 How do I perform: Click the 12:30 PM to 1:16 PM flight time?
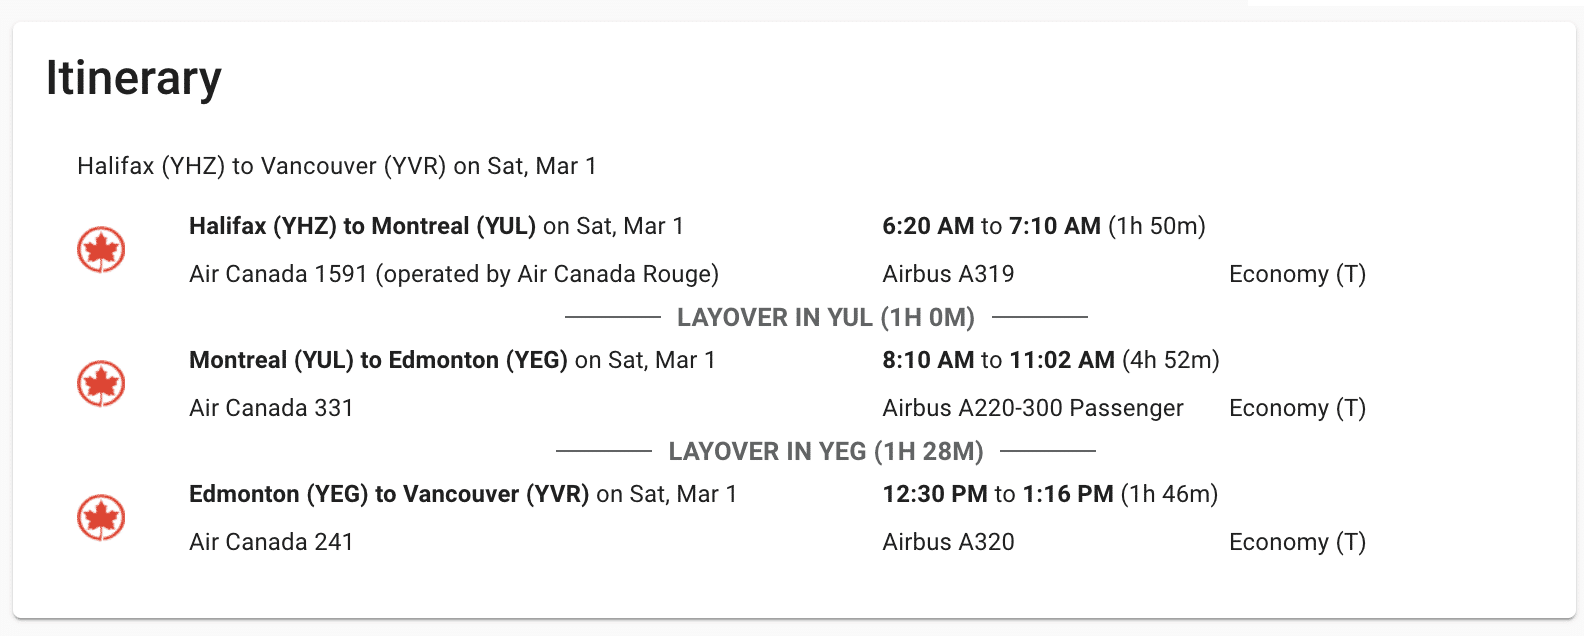tap(1049, 494)
